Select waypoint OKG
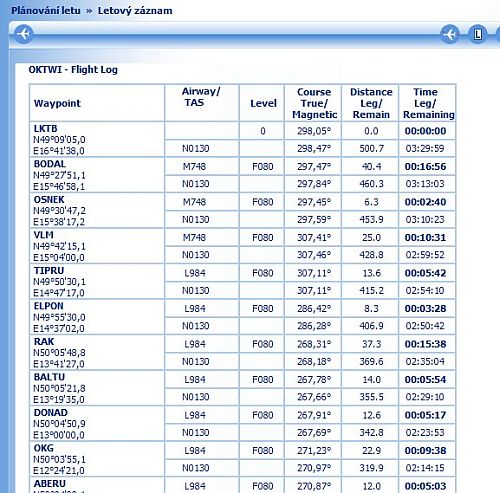Viewport: 500px width, 493px height. pyautogui.click(x=43, y=448)
